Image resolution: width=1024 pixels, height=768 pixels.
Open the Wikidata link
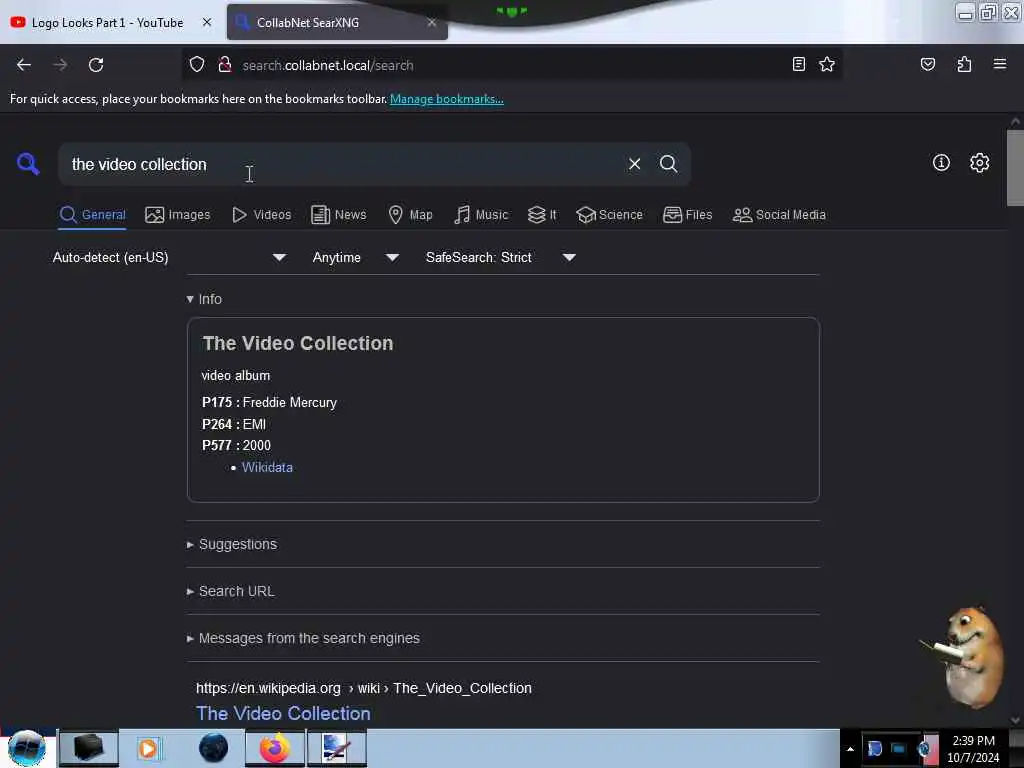pos(267,468)
